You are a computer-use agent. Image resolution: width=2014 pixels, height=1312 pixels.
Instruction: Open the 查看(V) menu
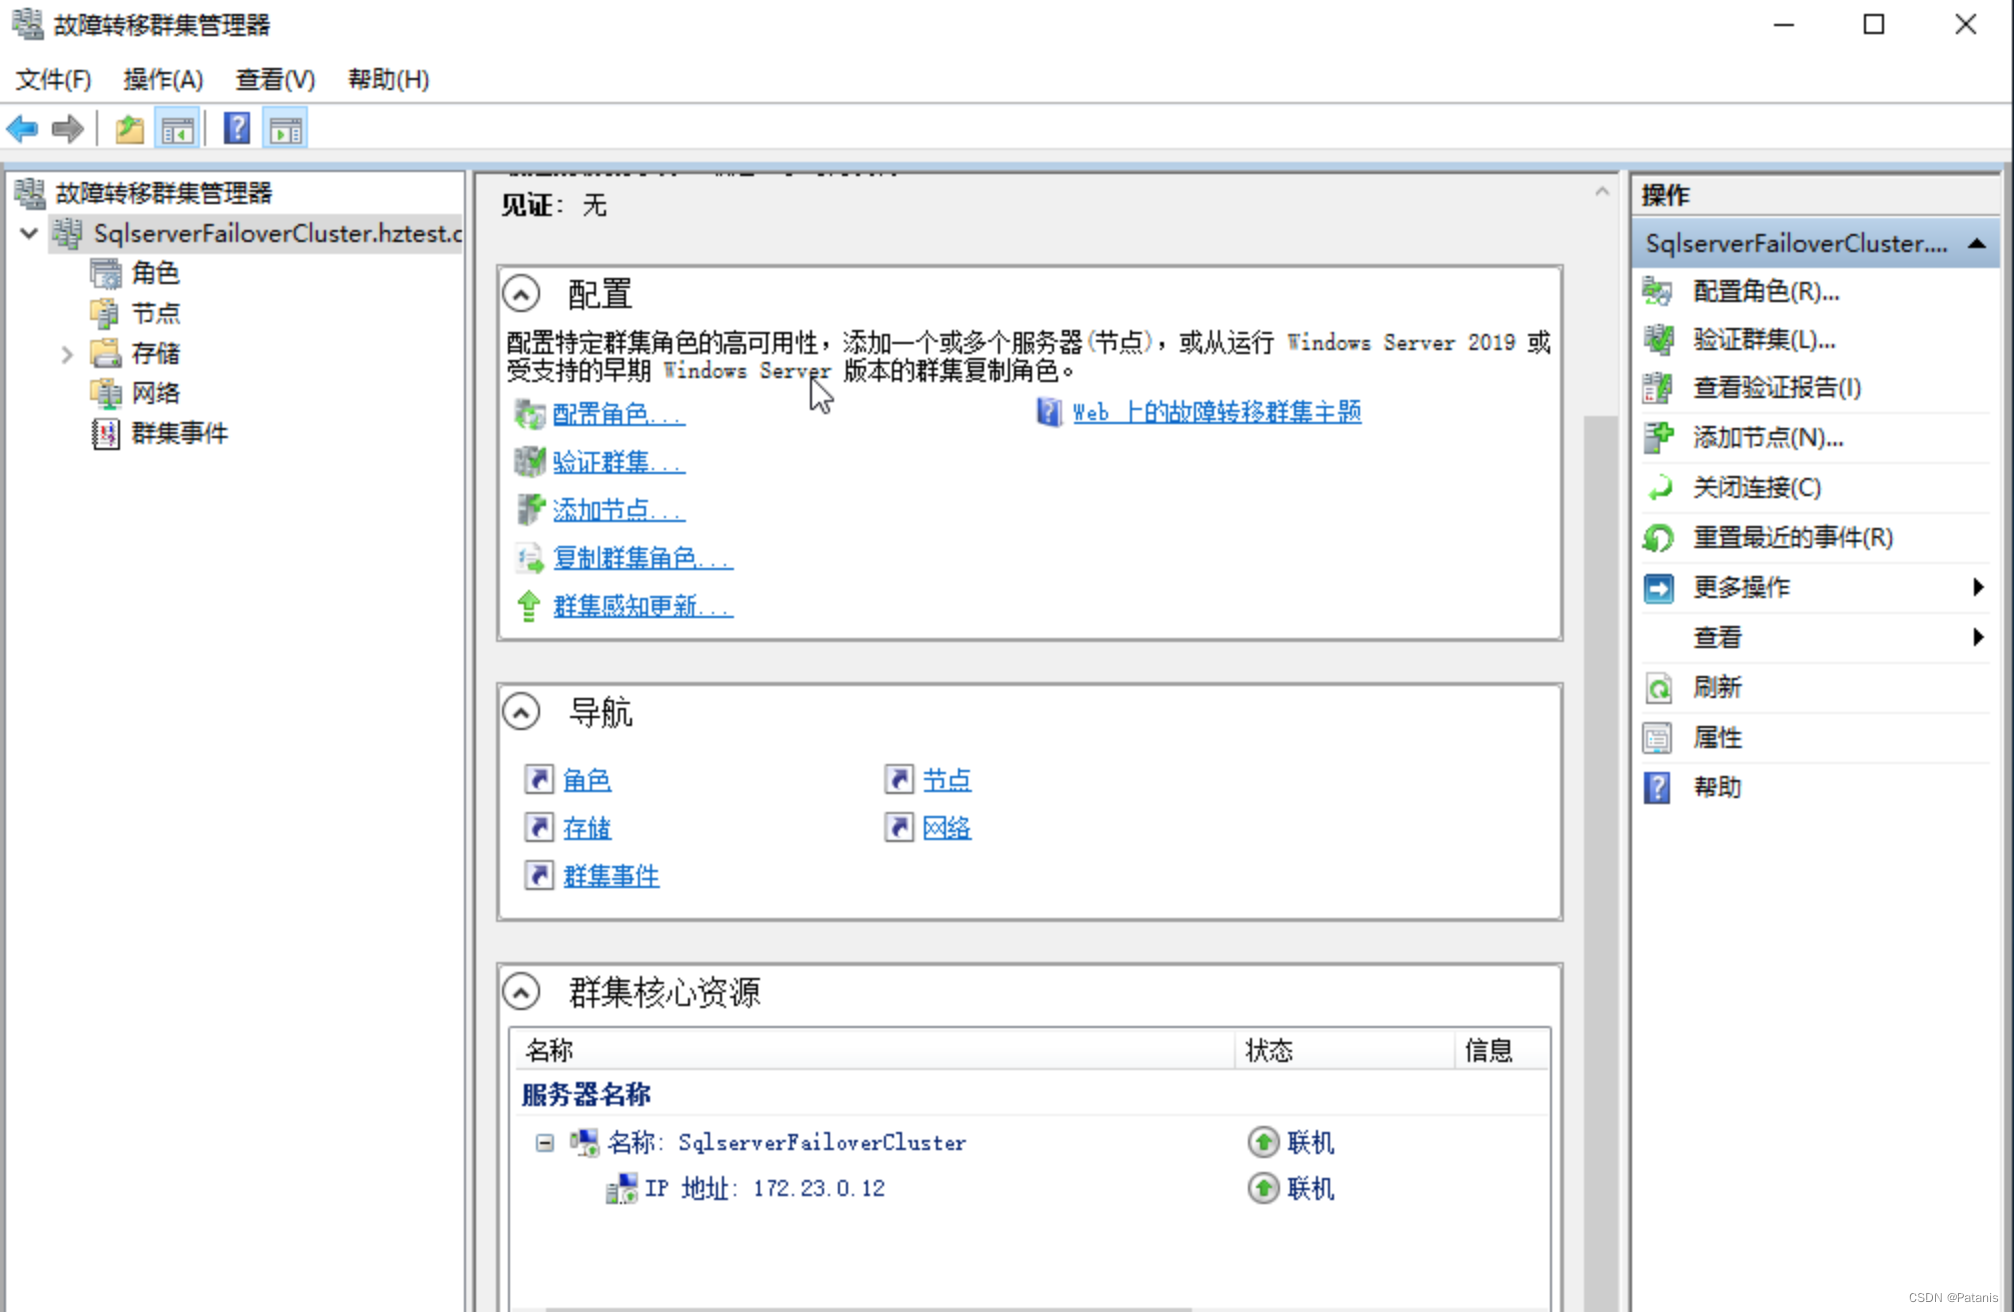pos(275,79)
